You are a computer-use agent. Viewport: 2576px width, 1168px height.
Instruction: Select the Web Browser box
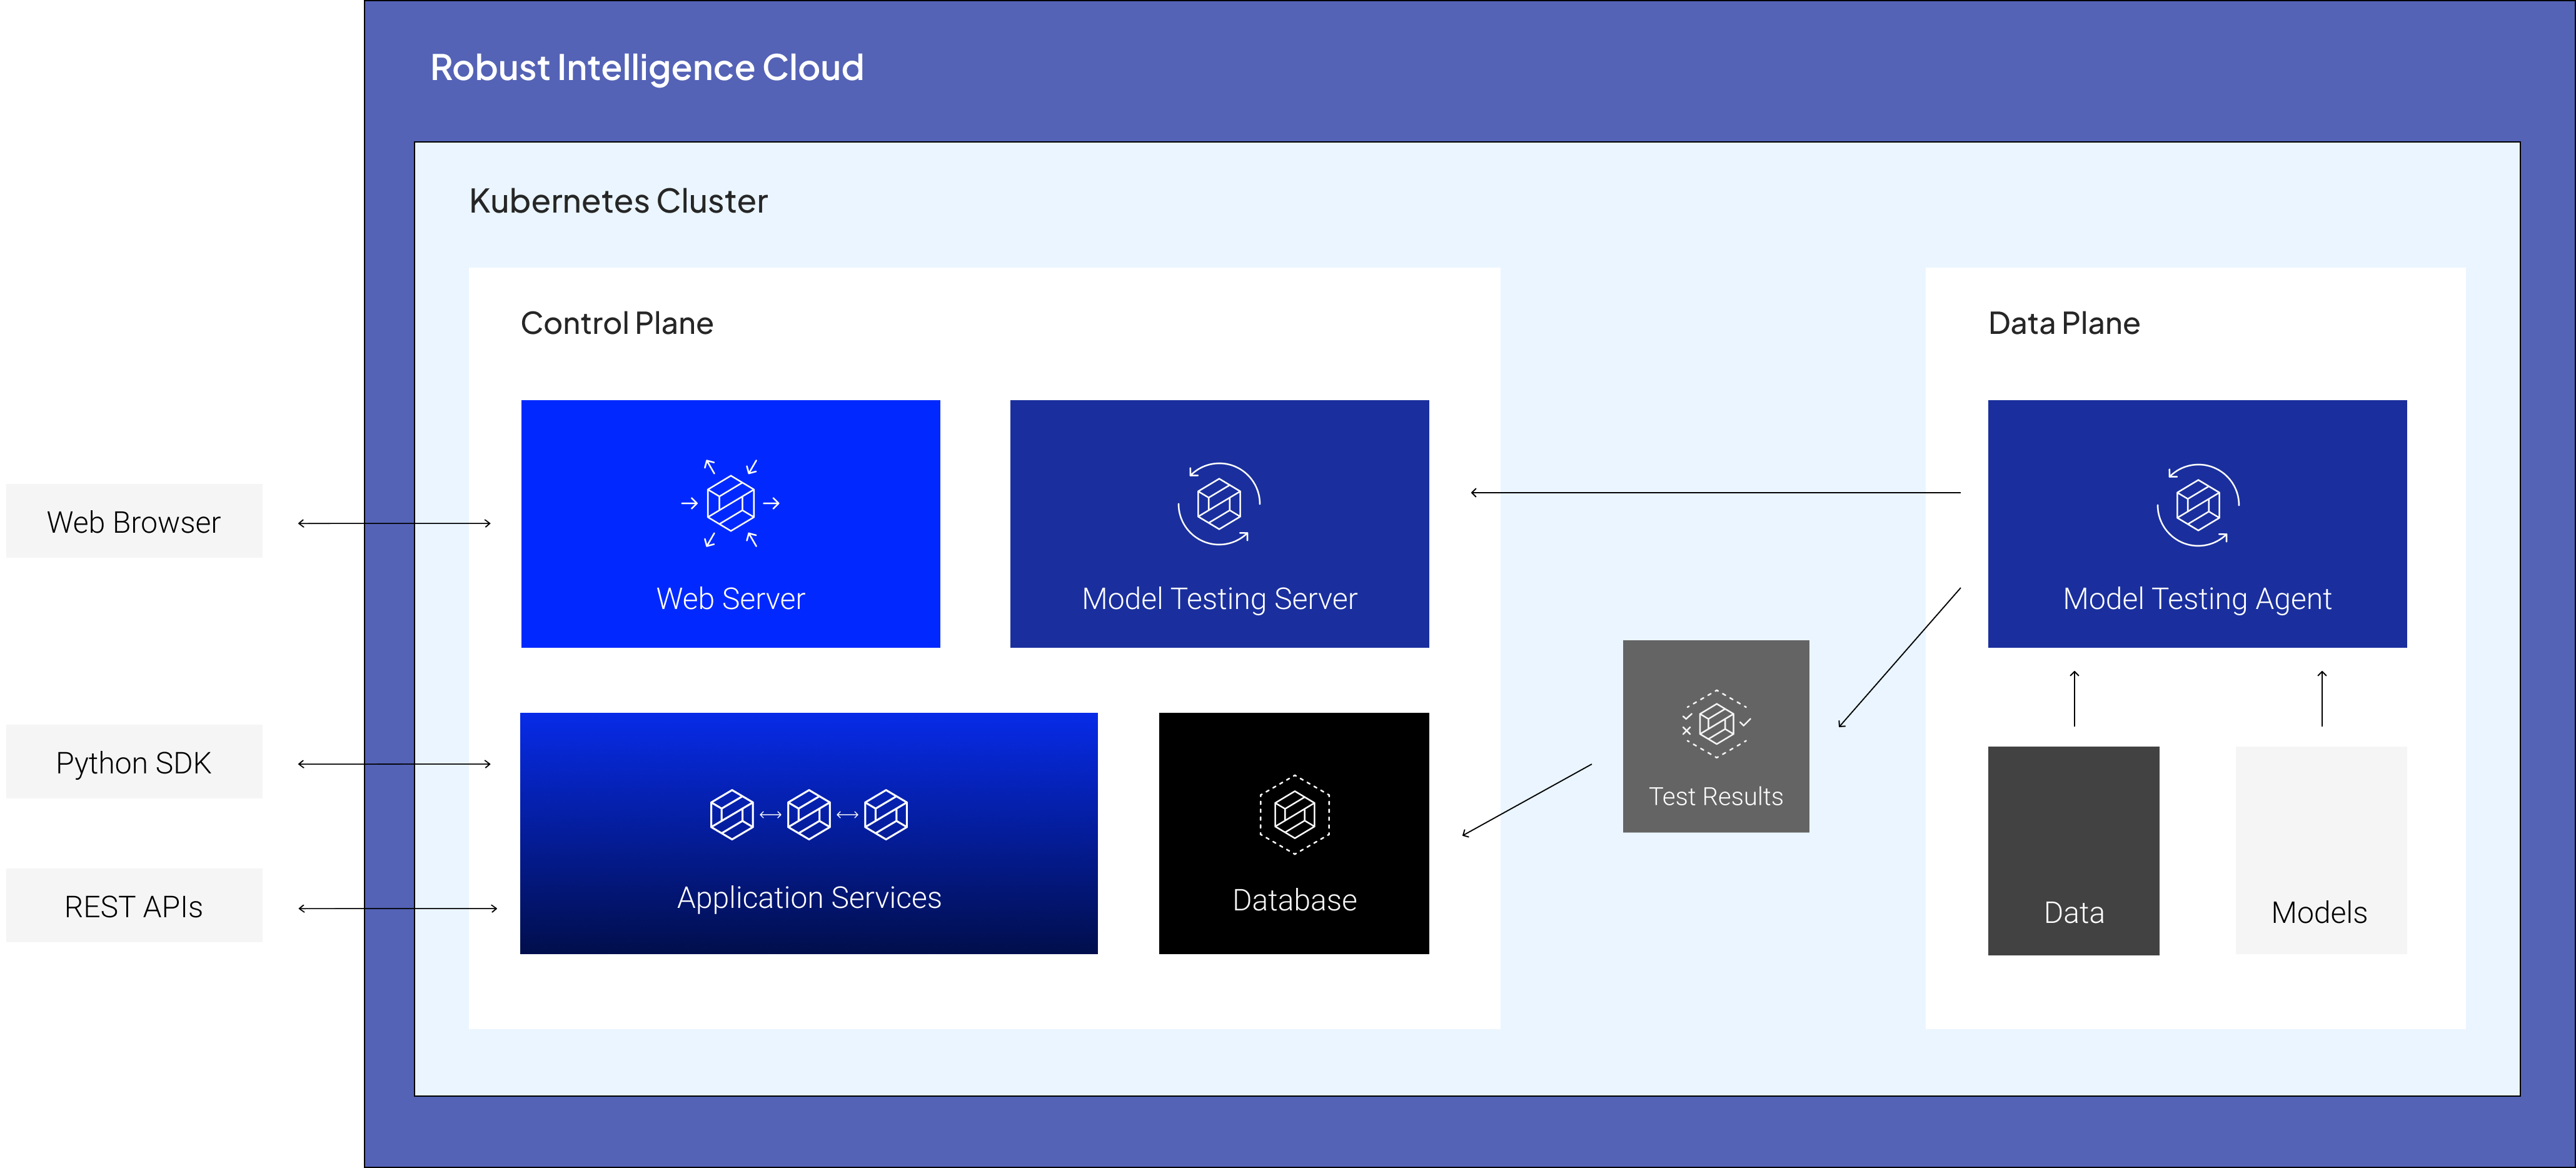point(134,521)
